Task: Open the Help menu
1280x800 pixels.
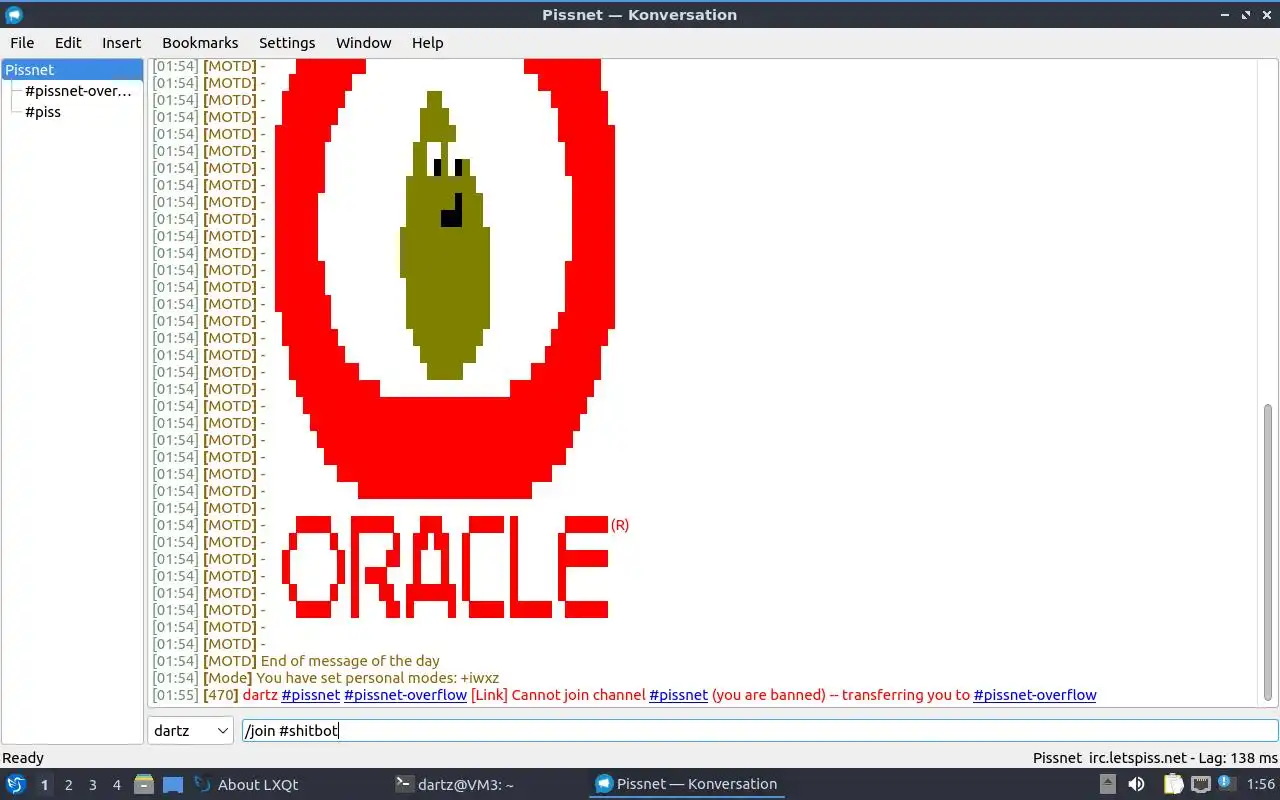Action: [x=427, y=43]
